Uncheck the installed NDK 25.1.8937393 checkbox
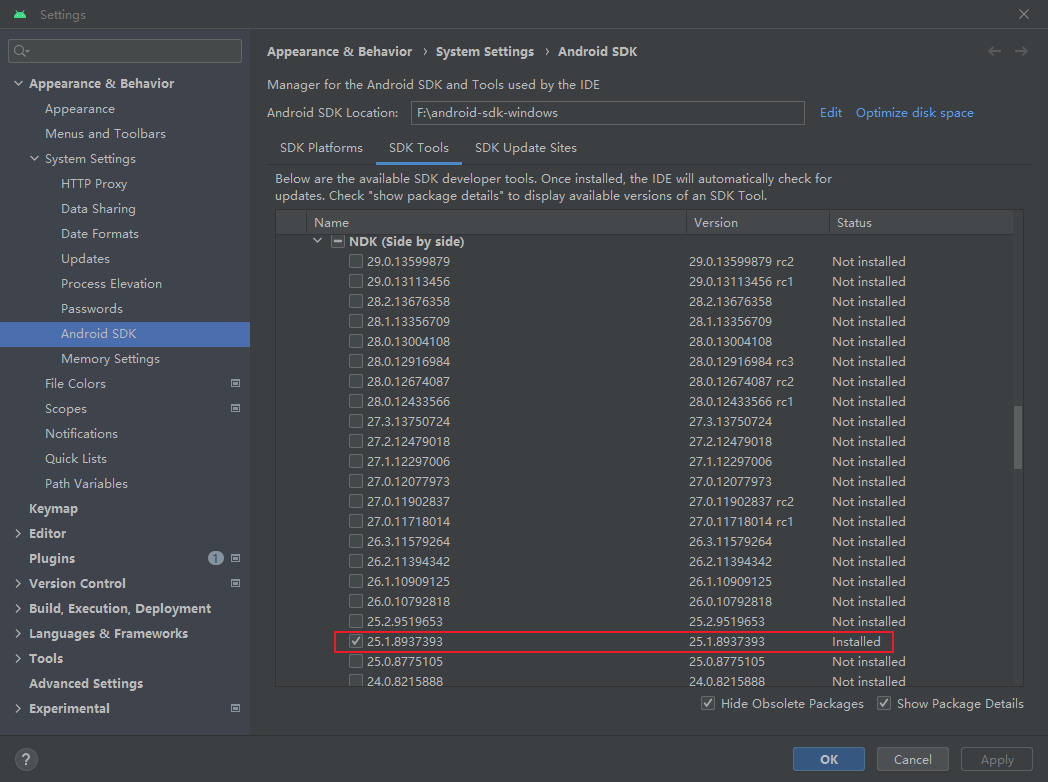 pos(356,642)
